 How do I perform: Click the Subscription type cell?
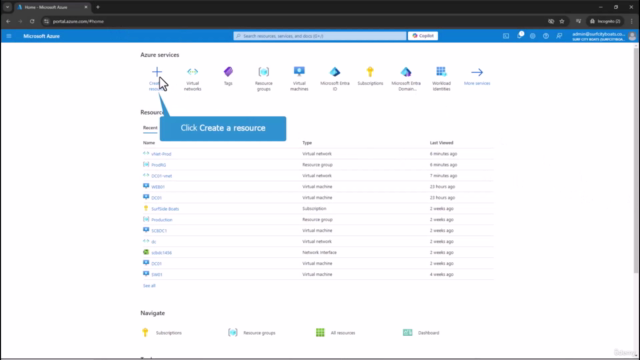(x=314, y=209)
